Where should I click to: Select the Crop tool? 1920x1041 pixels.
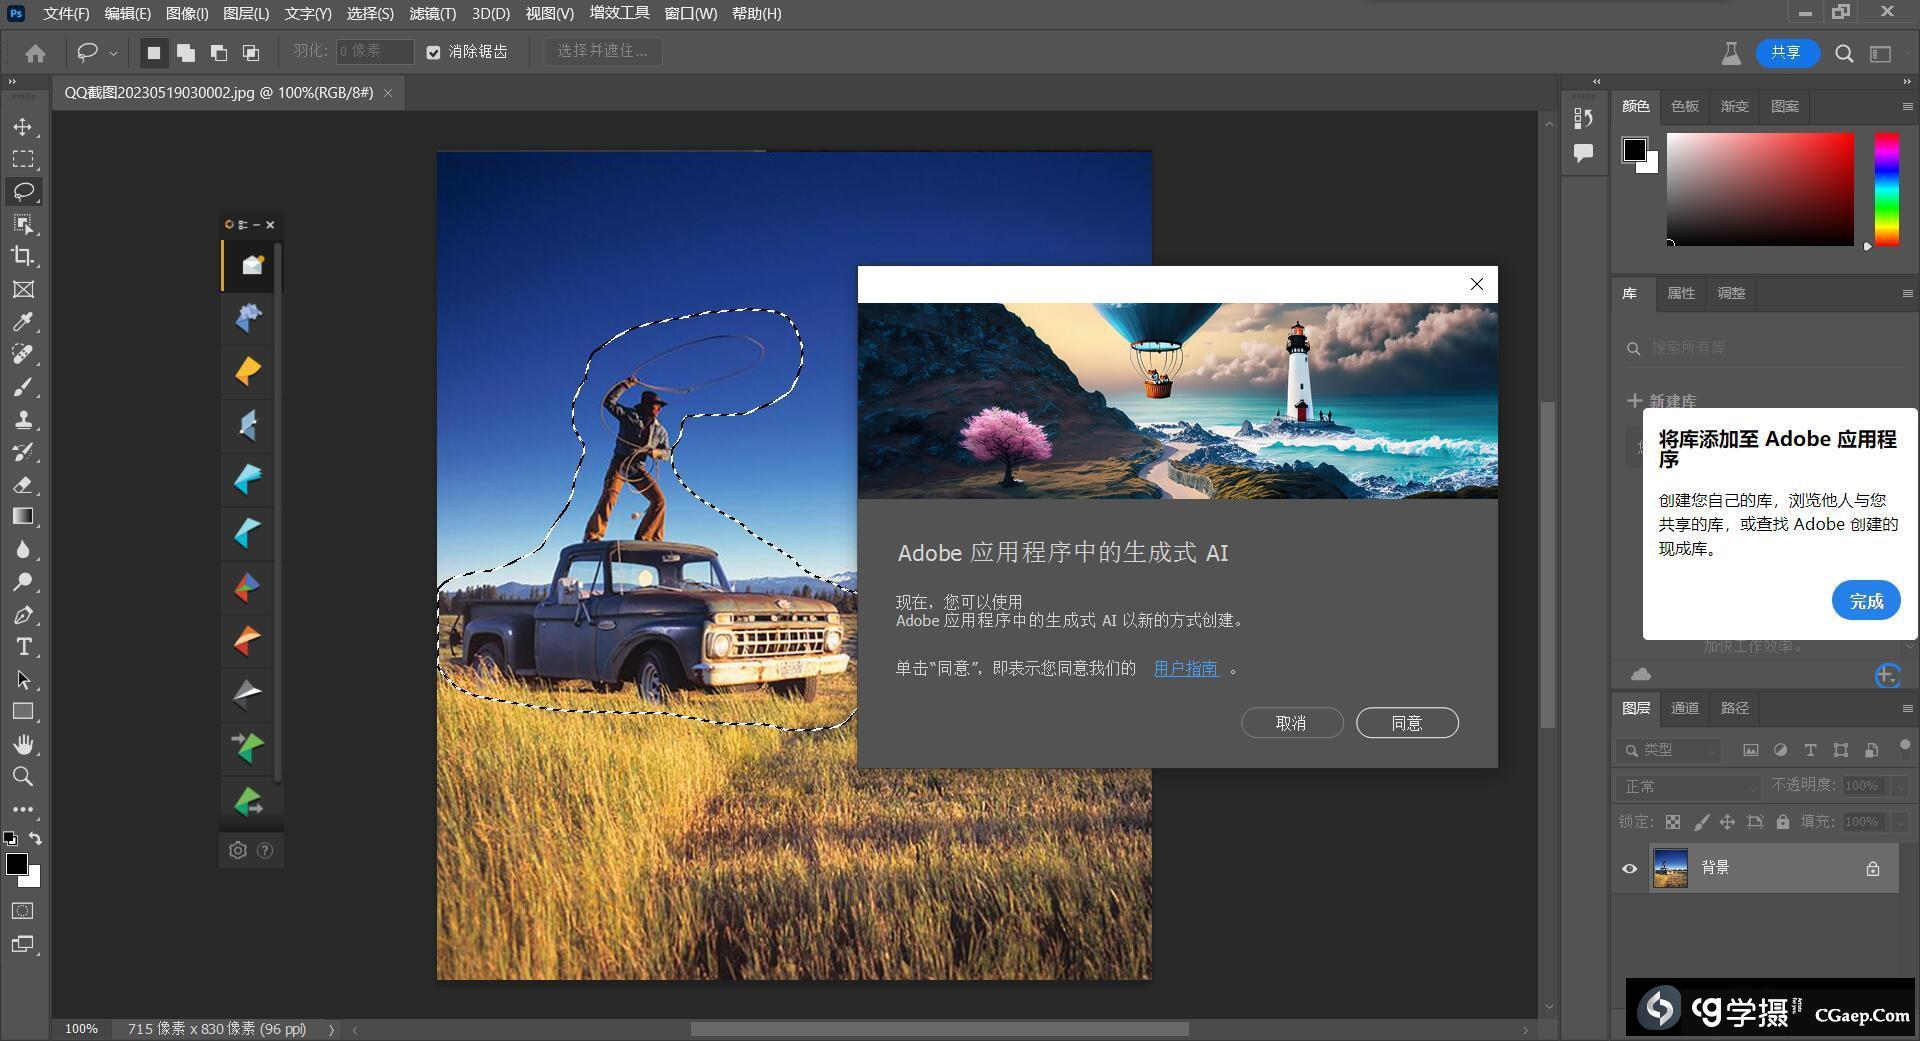pyautogui.click(x=23, y=256)
